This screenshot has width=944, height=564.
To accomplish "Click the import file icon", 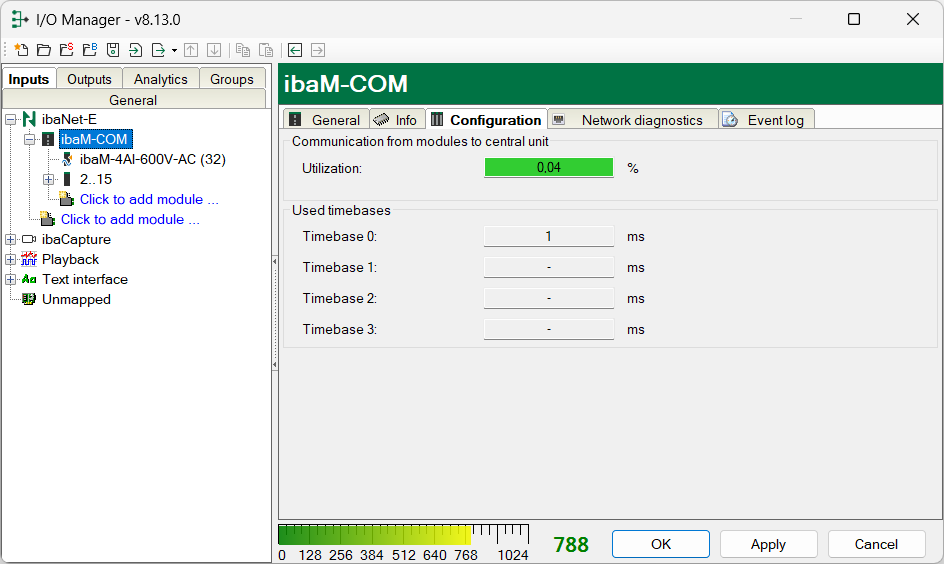I will (135, 50).
